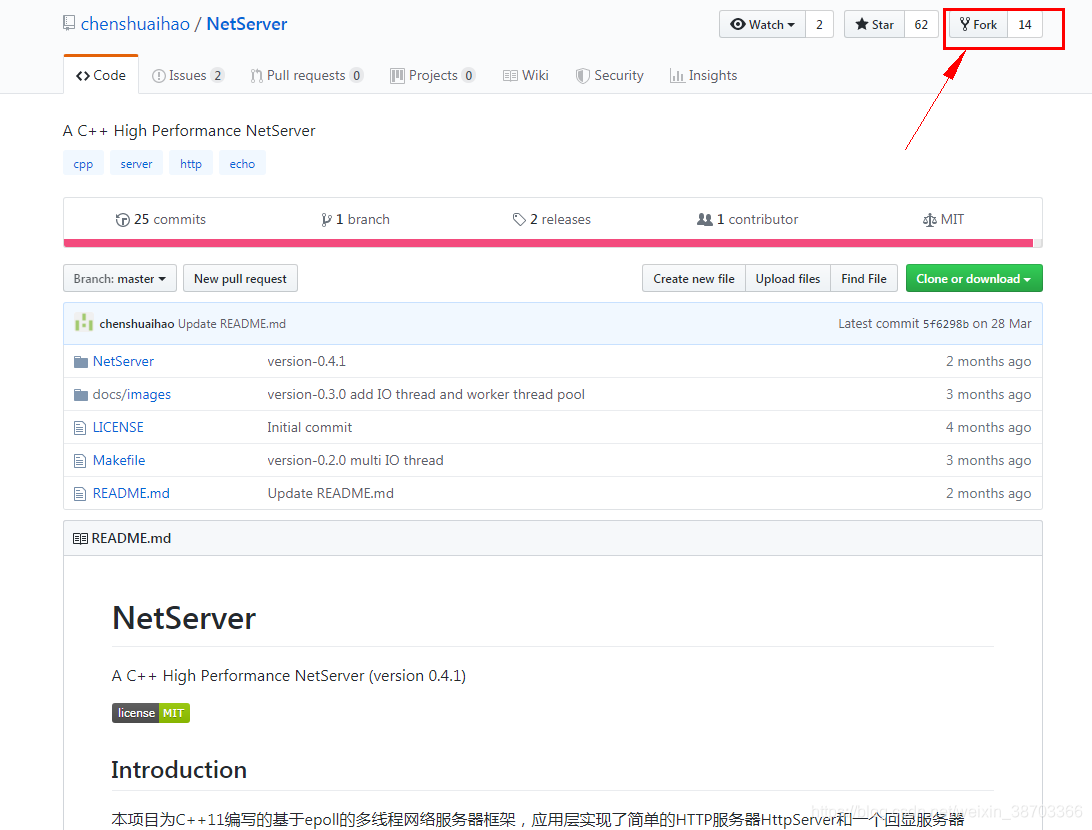Image resolution: width=1092 pixels, height=830 pixels.
Task: Open the version-0.4.1 commit message
Action: click(306, 361)
